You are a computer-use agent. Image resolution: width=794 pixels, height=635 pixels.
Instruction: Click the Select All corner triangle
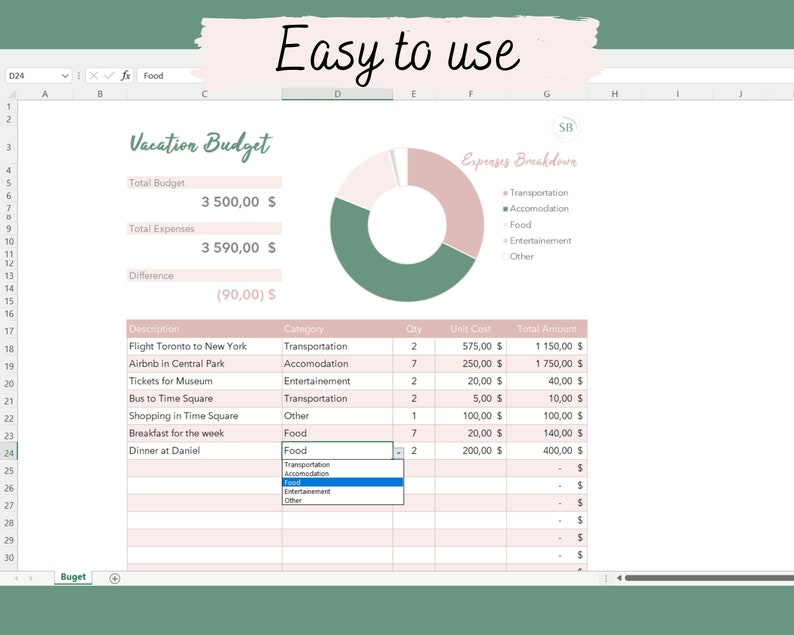click(10, 94)
